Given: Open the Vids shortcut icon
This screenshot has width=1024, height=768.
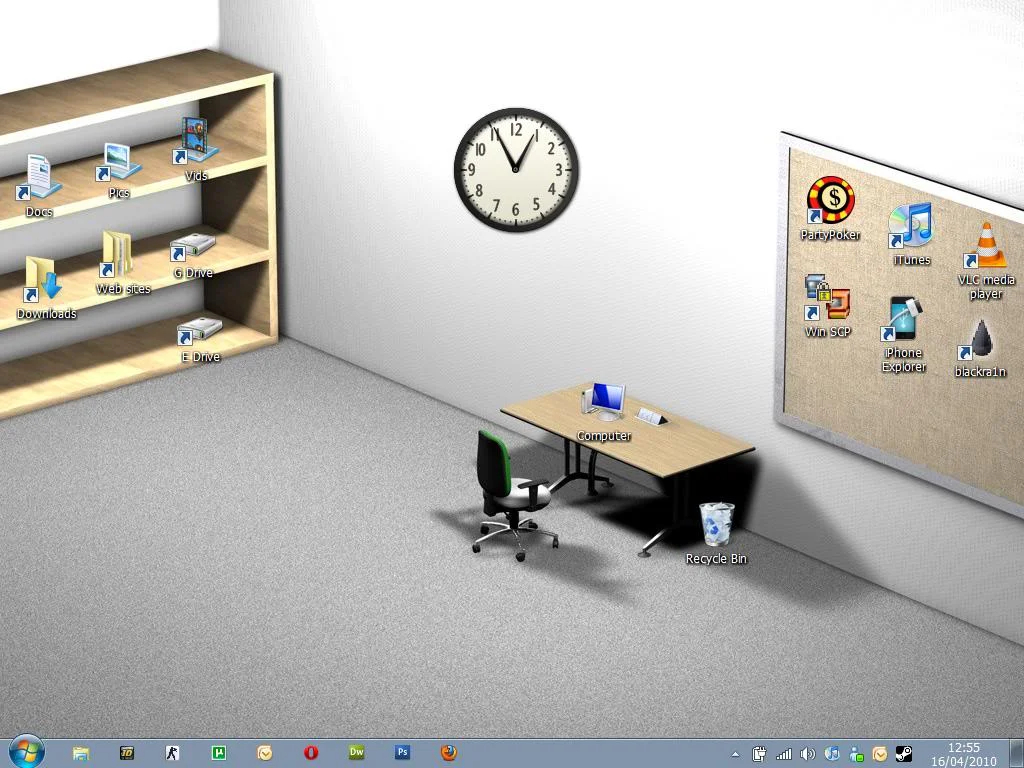Looking at the screenshot, I should coord(195,150).
